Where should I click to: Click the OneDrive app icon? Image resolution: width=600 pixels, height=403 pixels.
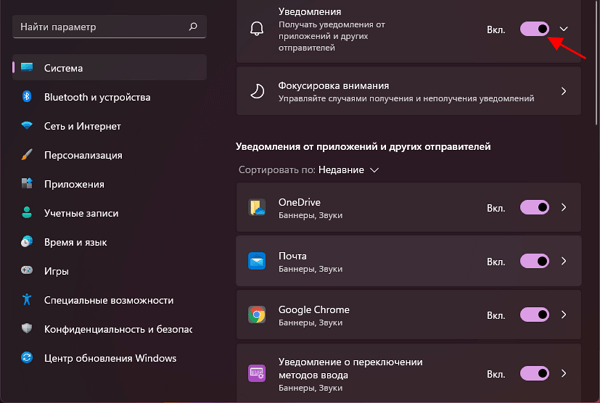(x=257, y=207)
